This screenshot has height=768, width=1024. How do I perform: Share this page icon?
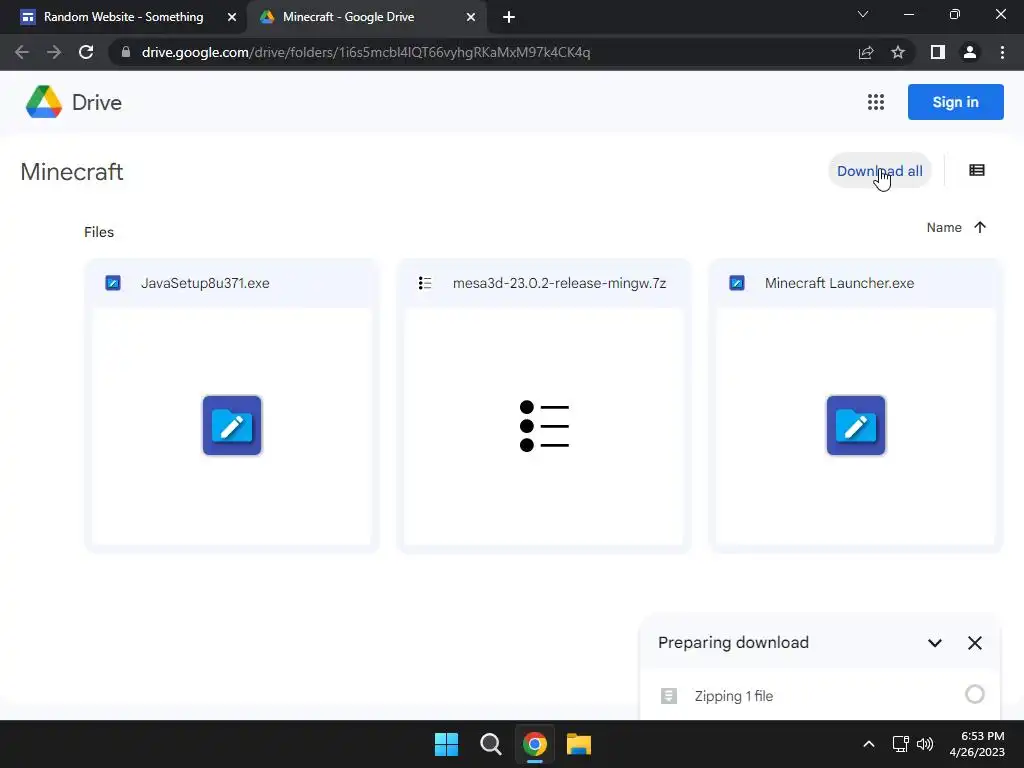click(x=866, y=52)
